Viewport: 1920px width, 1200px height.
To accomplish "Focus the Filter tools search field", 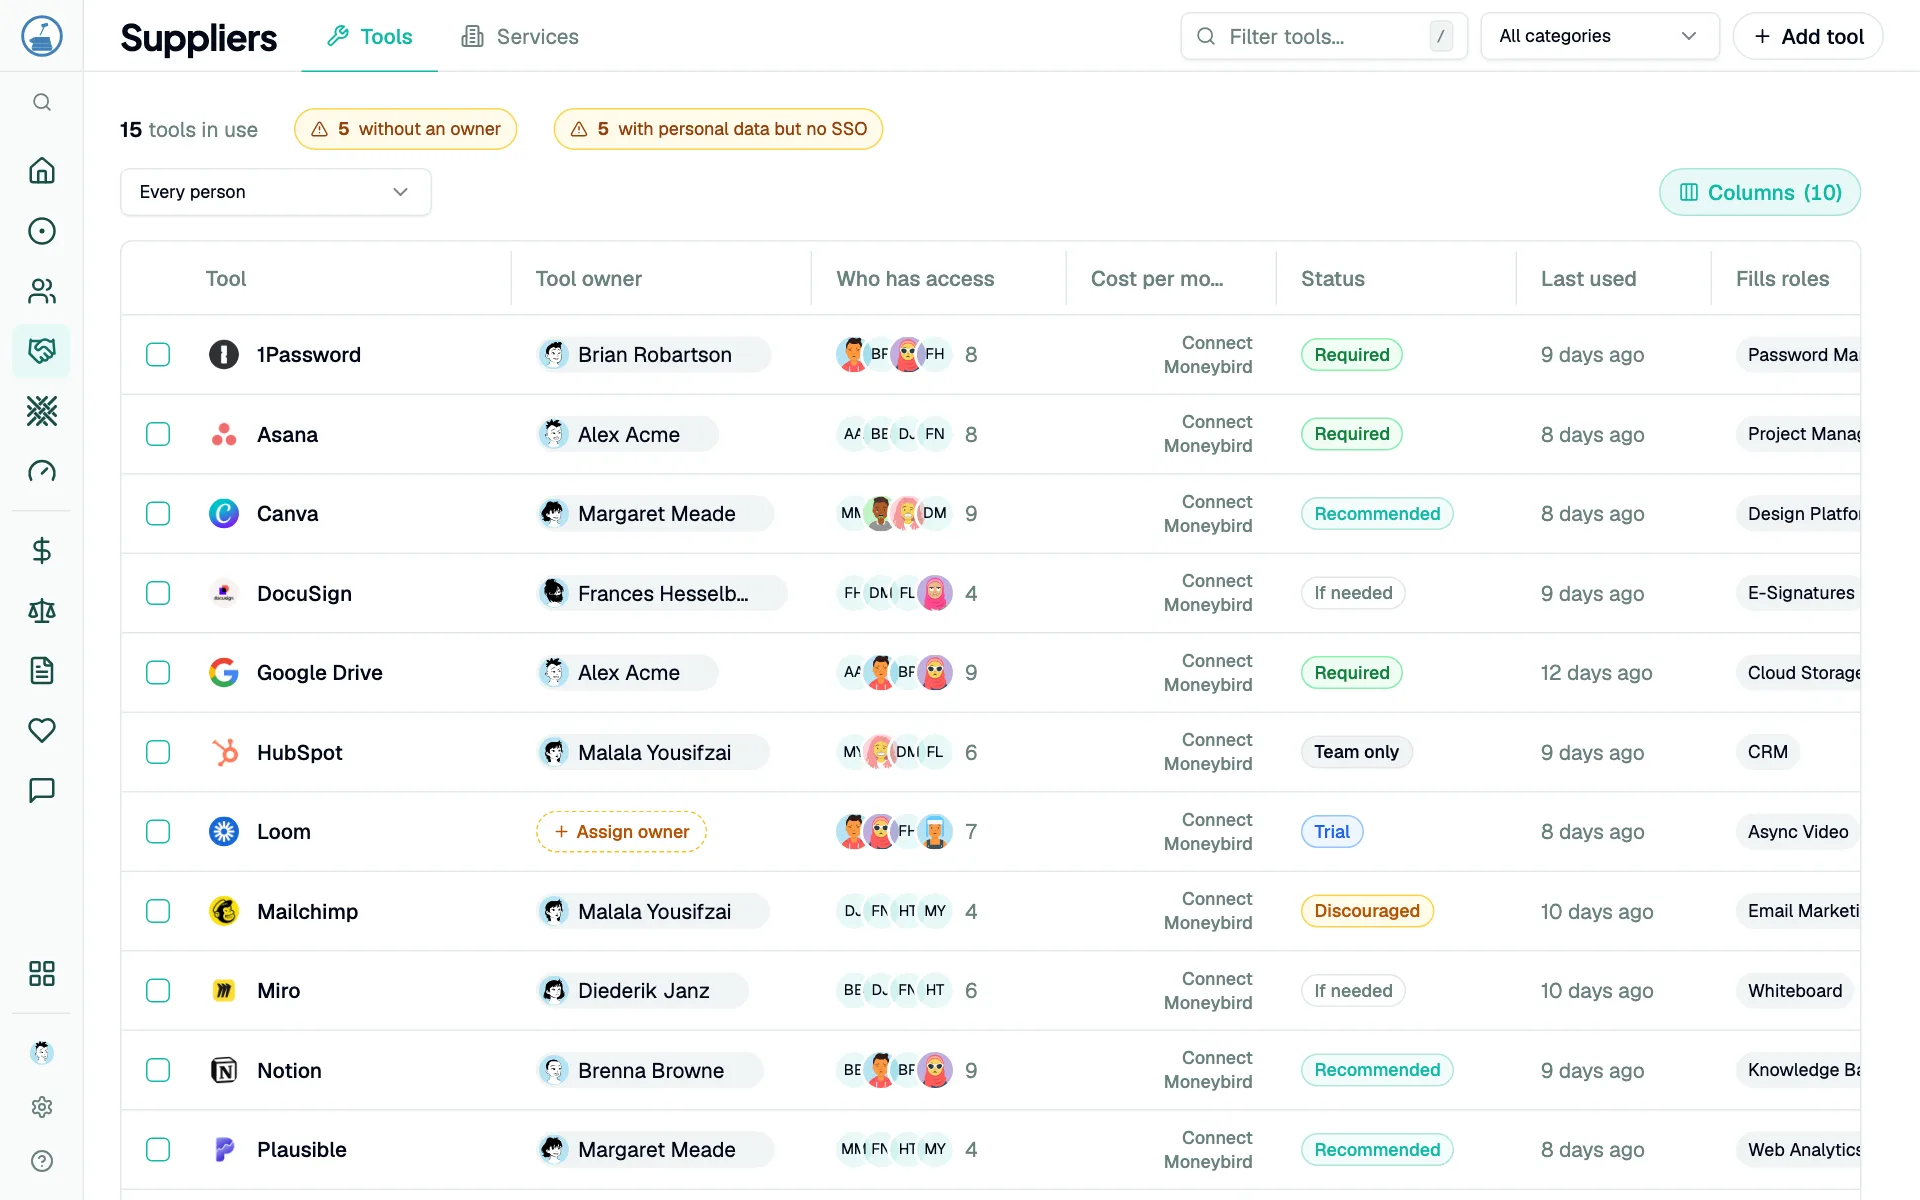I will point(1323,36).
